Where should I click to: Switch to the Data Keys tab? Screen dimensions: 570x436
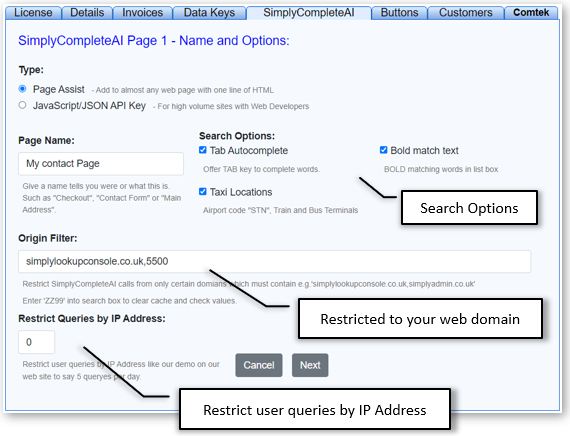(x=209, y=13)
